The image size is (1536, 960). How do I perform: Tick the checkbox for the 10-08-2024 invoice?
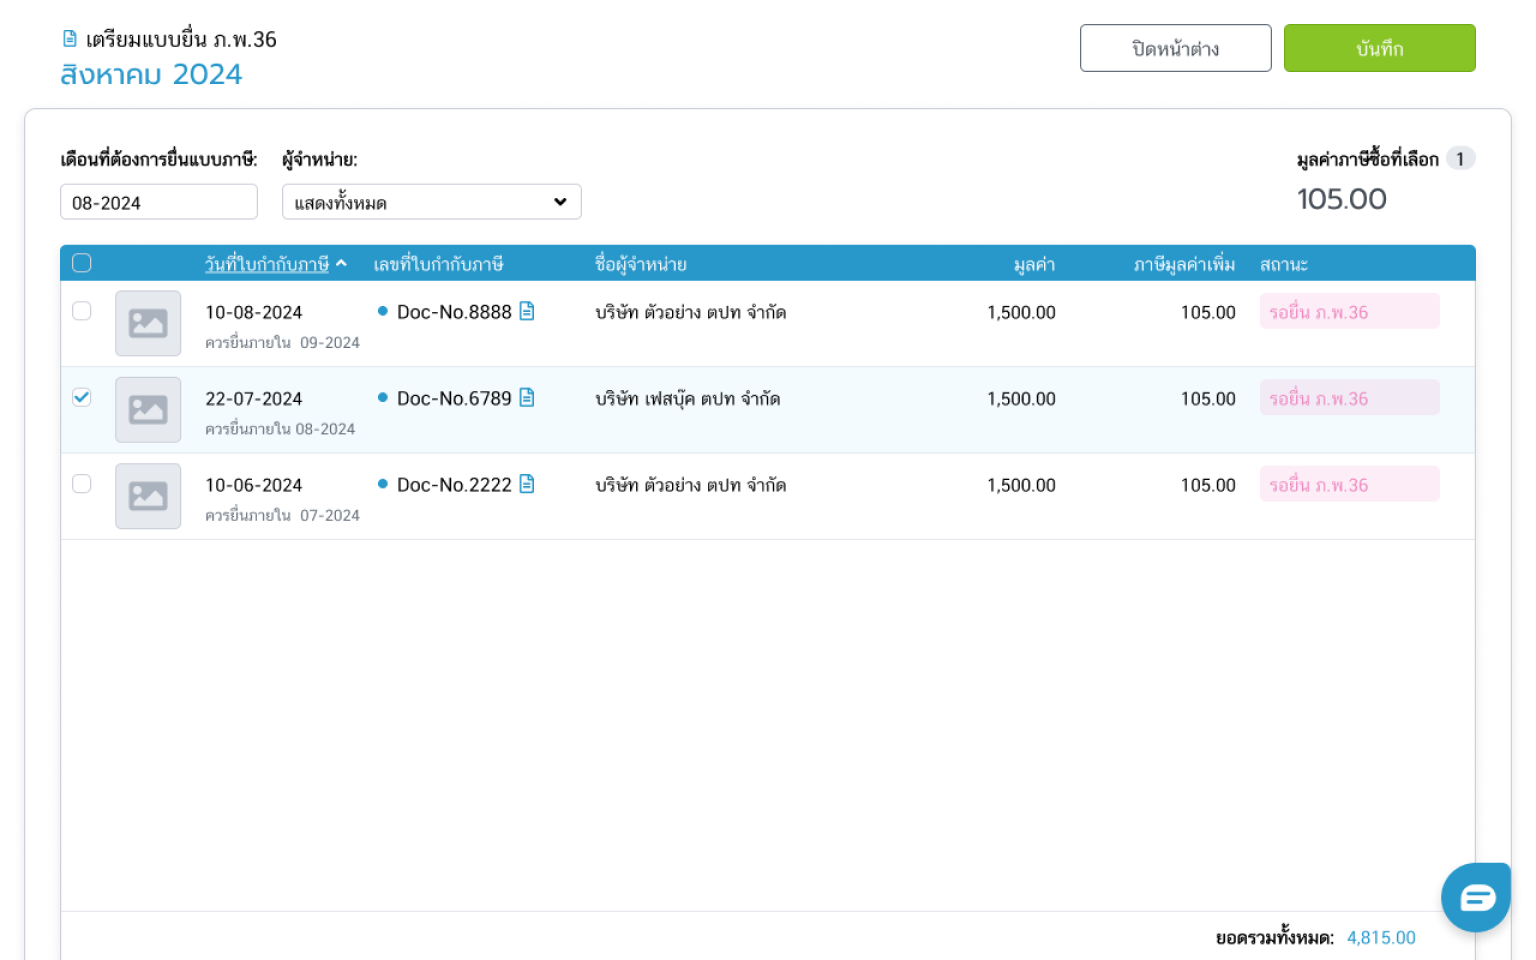click(x=82, y=311)
